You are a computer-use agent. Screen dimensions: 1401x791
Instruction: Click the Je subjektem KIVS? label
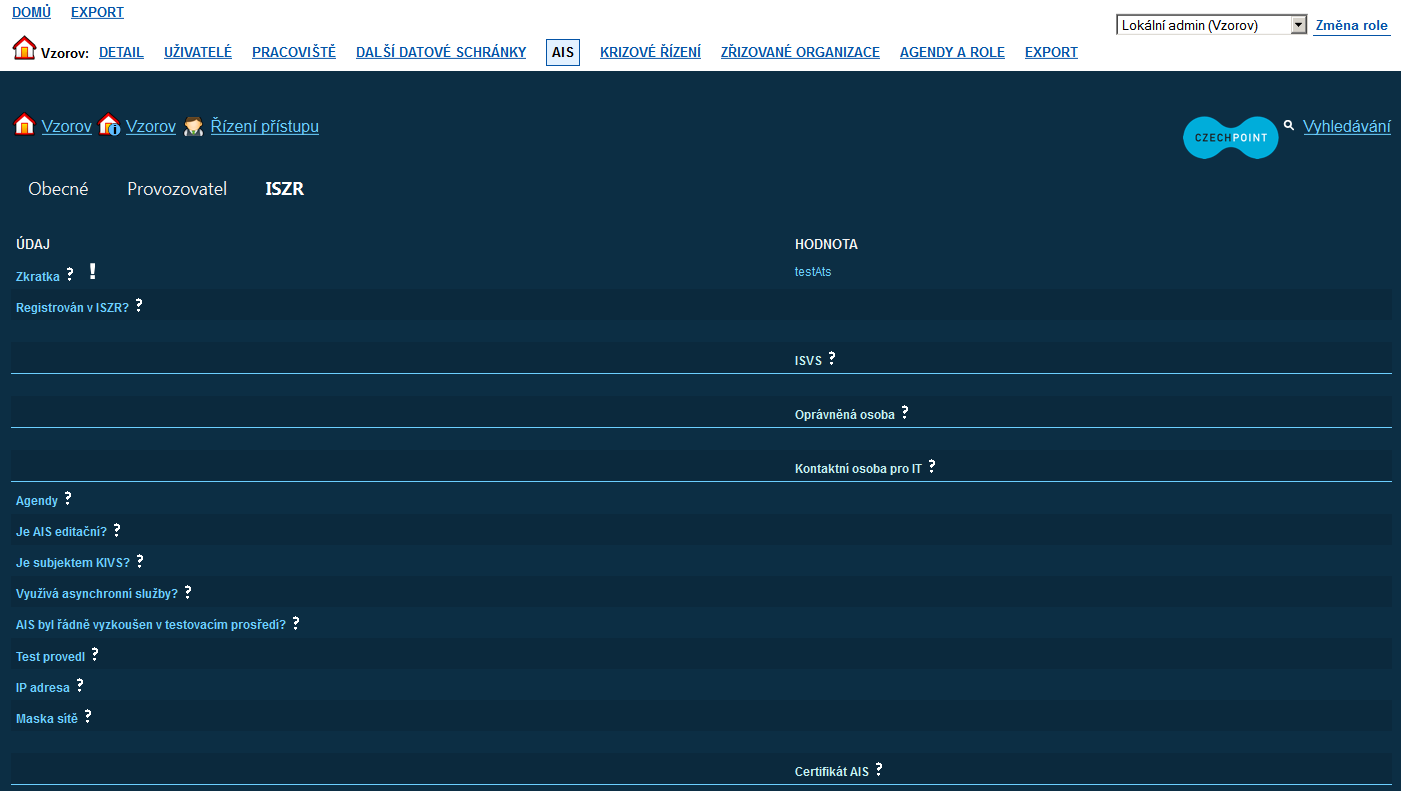pos(73,563)
